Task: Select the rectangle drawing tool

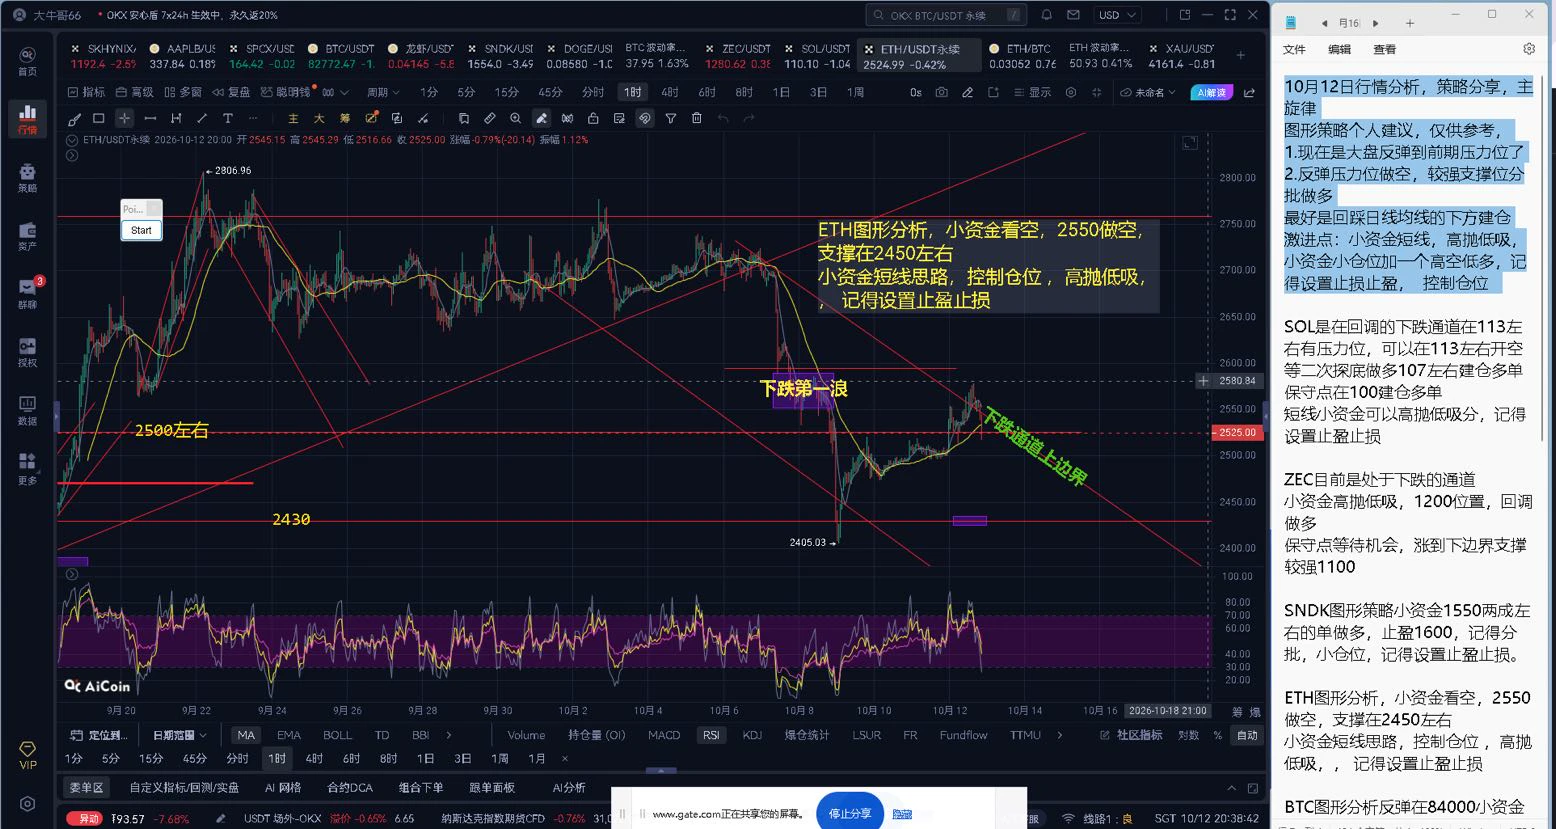Action: click(x=99, y=118)
